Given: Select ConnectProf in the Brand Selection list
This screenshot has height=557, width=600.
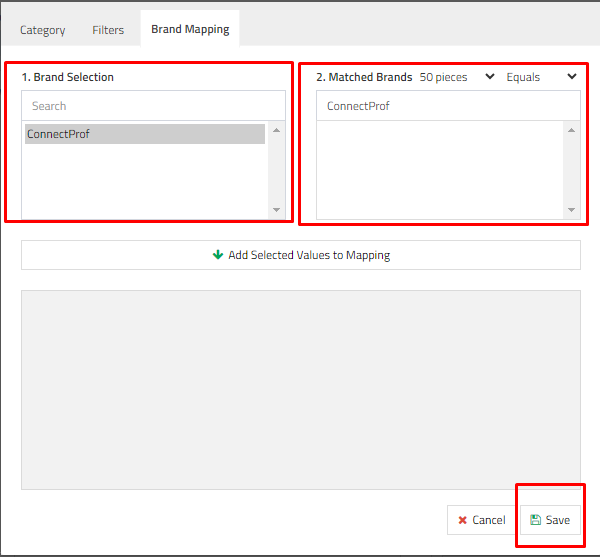Looking at the screenshot, I should (144, 134).
